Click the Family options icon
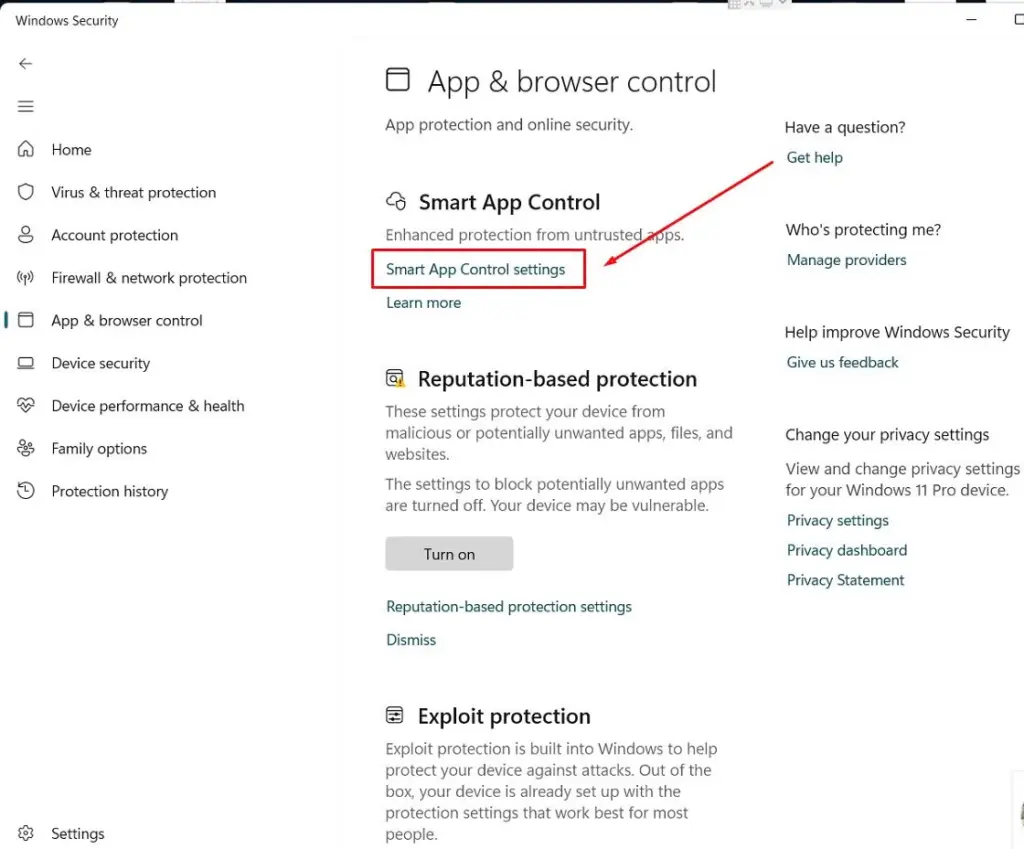The width and height of the screenshot is (1024, 849). coord(26,449)
